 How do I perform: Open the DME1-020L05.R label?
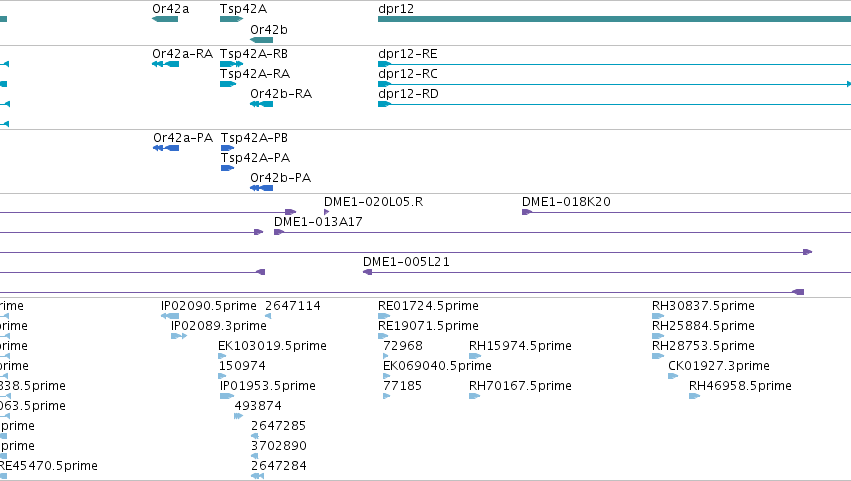coord(373,202)
